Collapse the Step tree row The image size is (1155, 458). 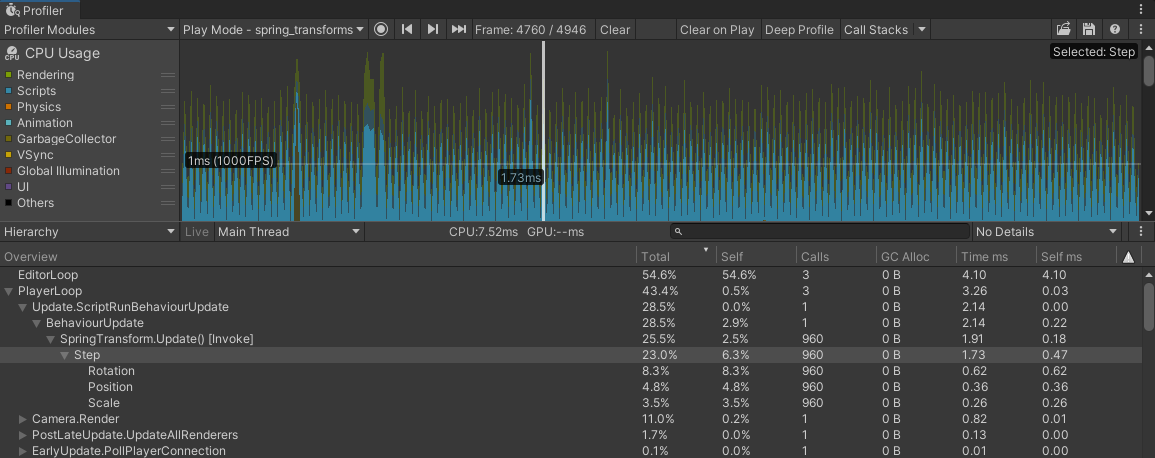65,356
